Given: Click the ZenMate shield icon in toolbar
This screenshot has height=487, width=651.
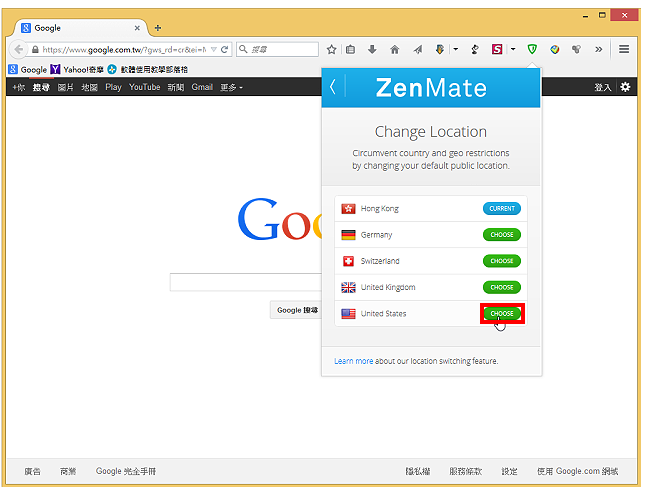Looking at the screenshot, I should tap(532, 49).
